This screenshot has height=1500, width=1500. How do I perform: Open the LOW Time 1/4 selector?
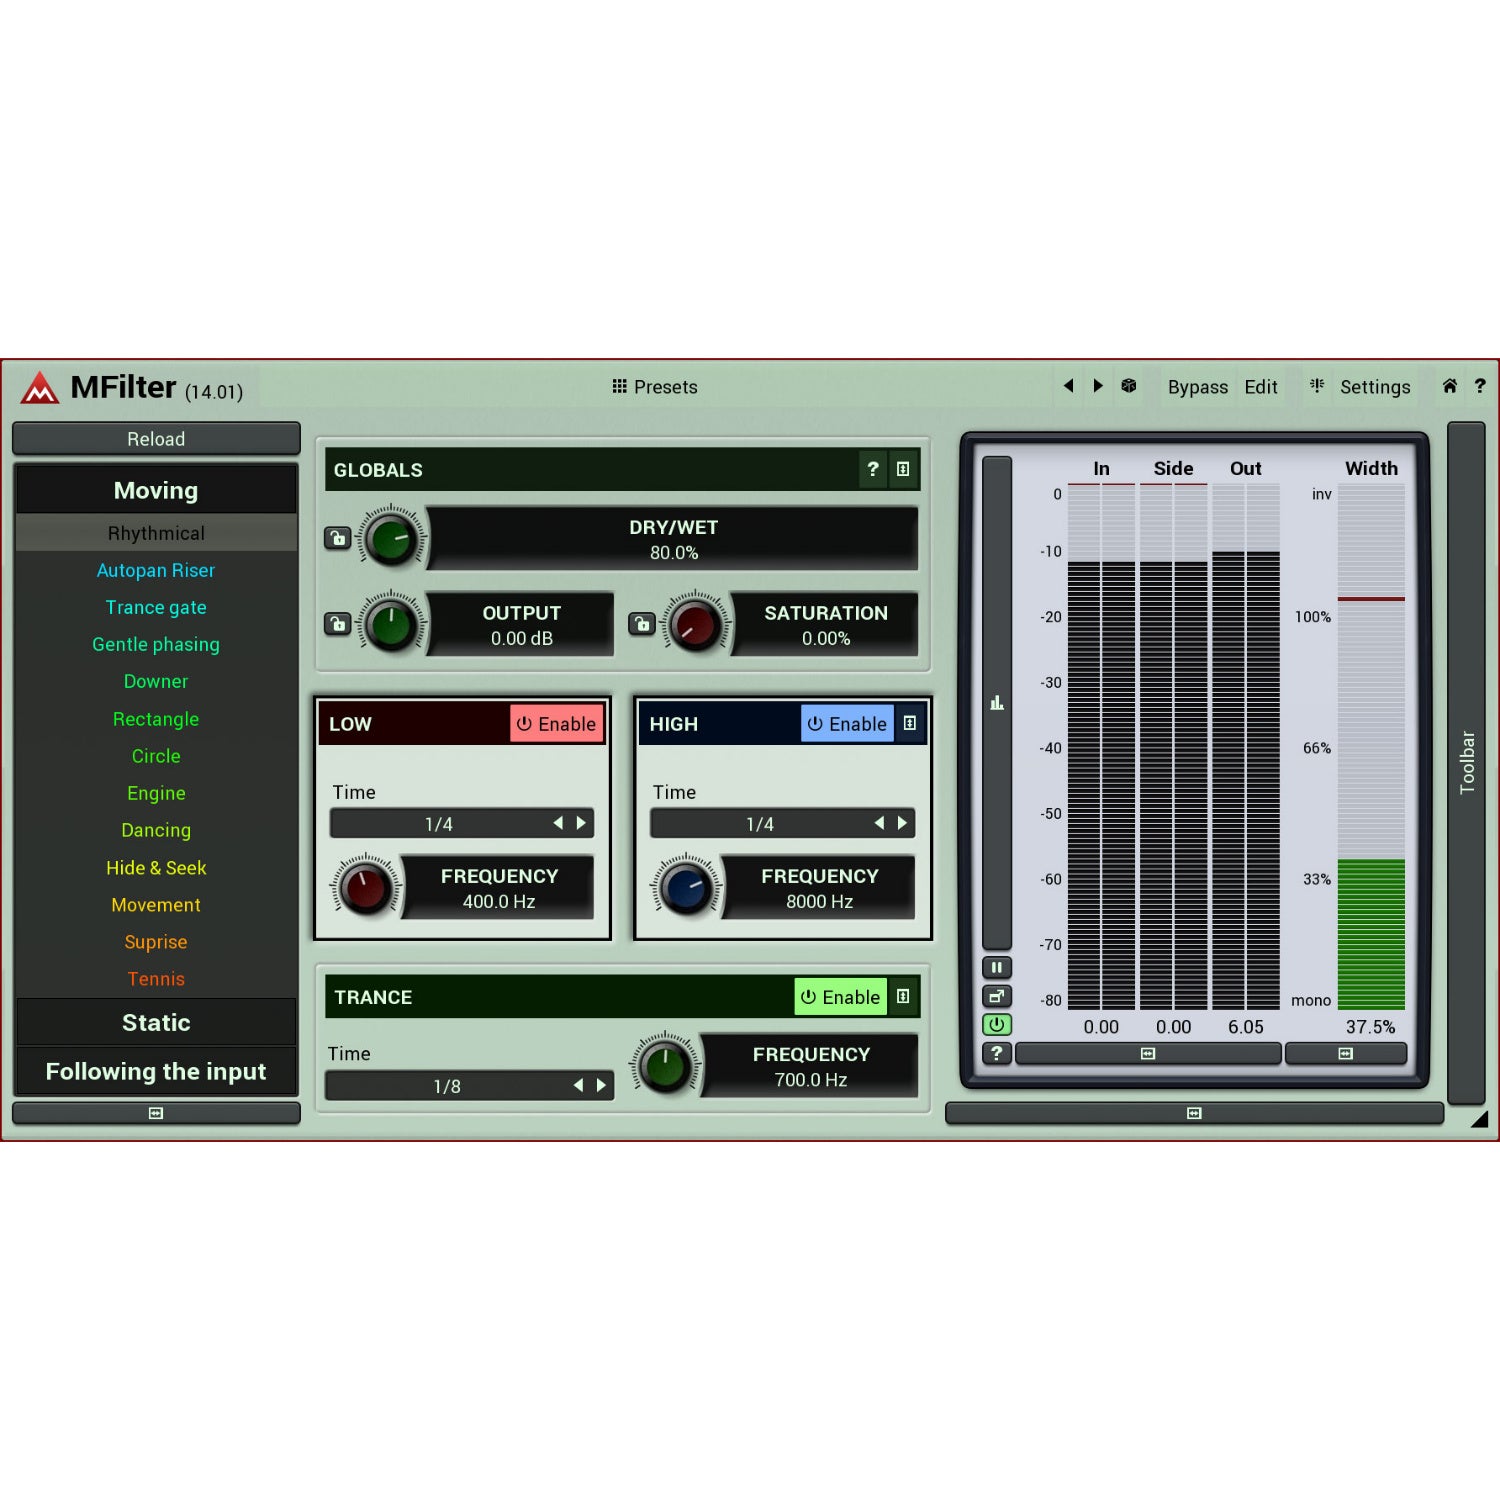[462, 824]
